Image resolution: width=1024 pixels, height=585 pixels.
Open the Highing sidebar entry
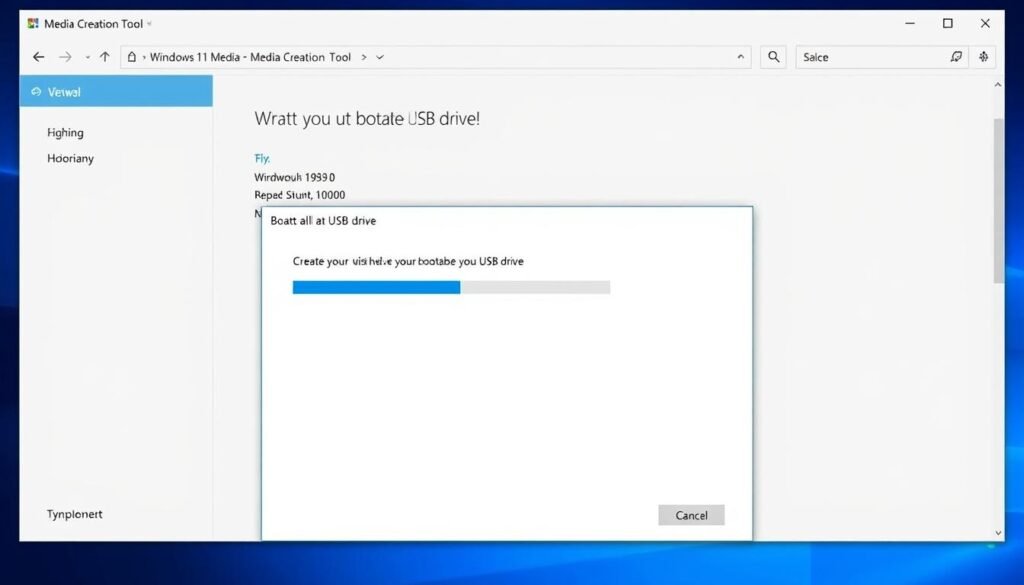pyautogui.click(x=65, y=133)
